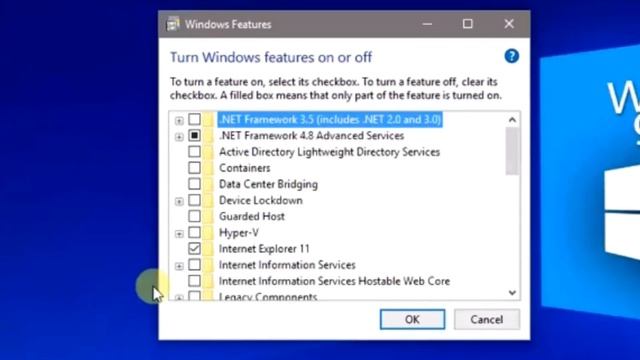
Task: Expand the Device Lockdown node
Action: [x=179, y=201]
